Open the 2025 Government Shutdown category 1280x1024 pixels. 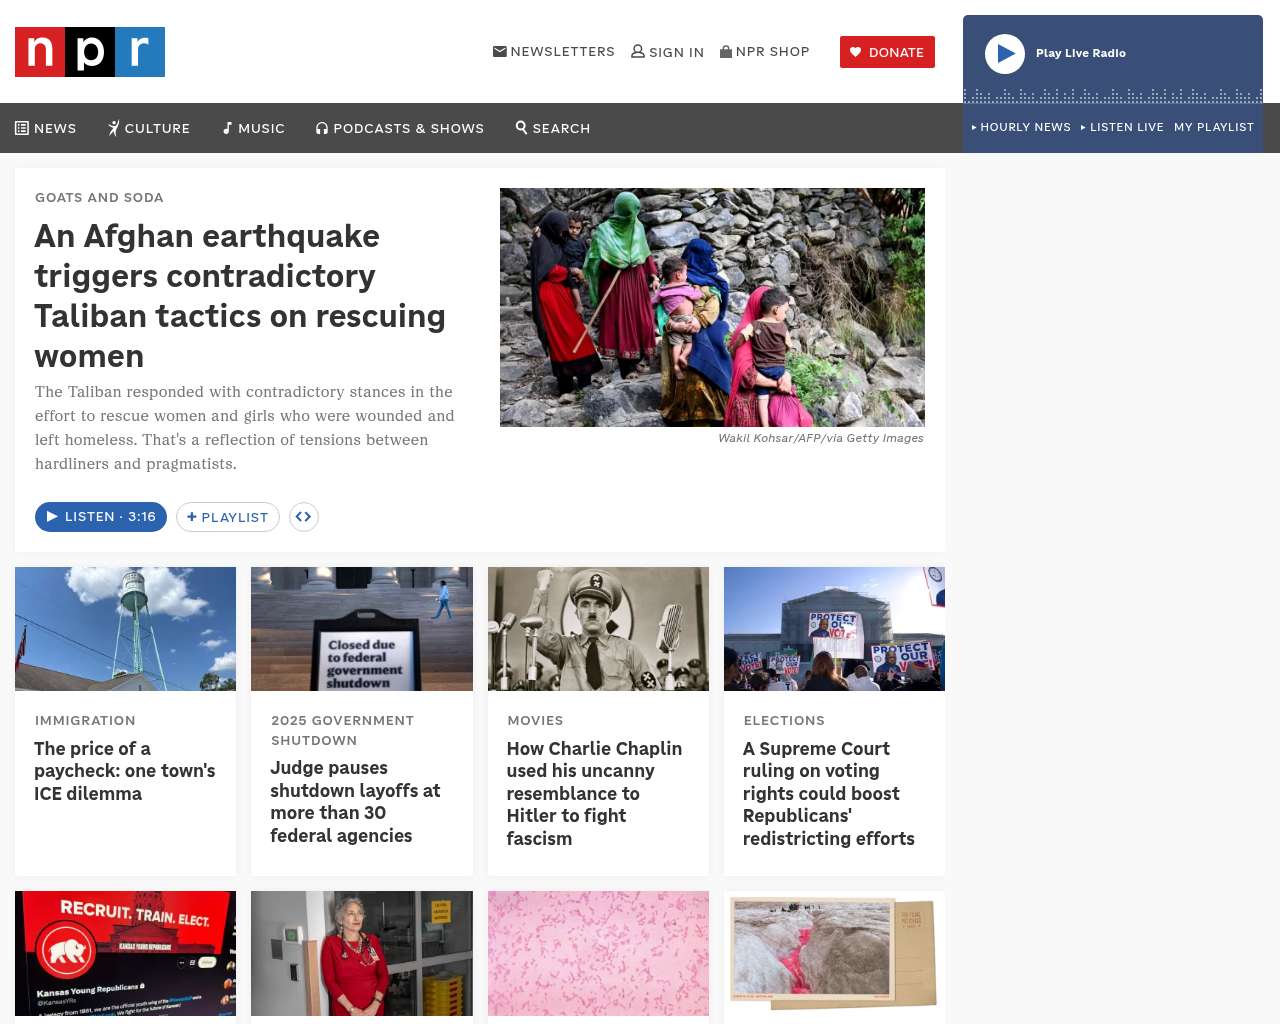tap(342, 730)
